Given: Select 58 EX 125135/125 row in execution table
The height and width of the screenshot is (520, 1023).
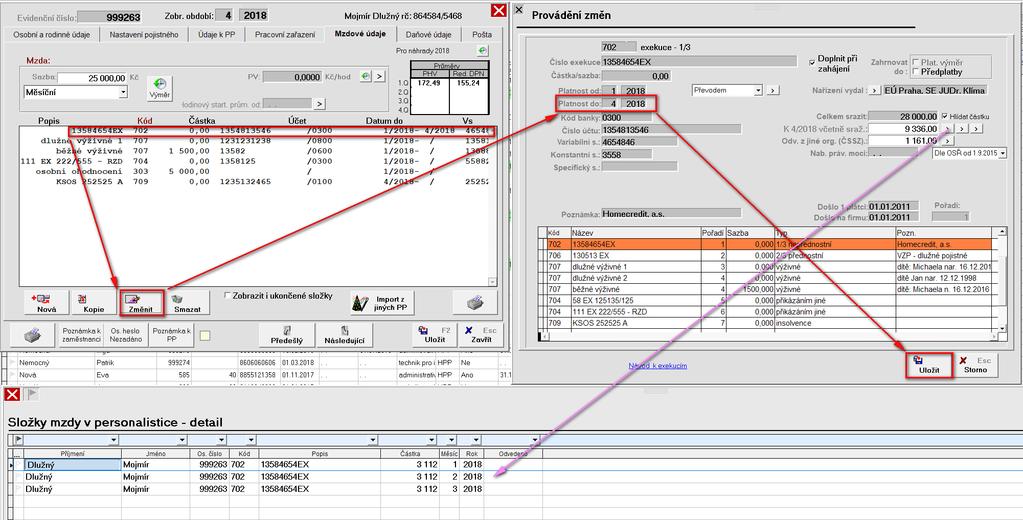Looking at the screenshot, I should pyautogui.click(x=770, y=301).
